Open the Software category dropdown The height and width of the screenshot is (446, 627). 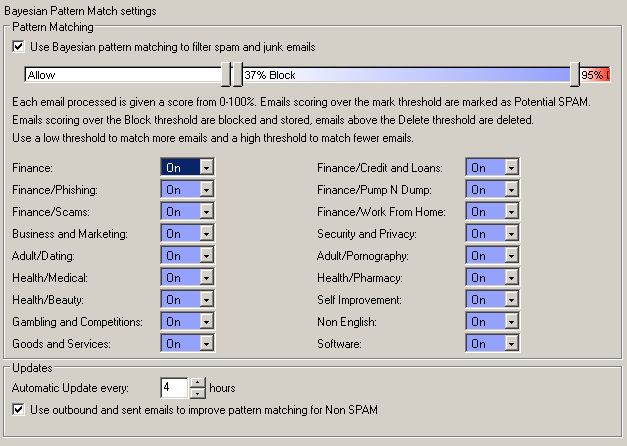[510, 344]
